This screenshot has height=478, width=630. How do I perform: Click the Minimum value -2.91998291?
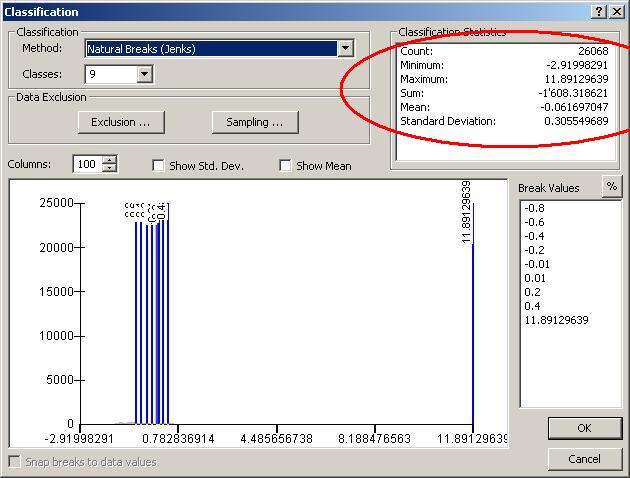tap(577, 65)
